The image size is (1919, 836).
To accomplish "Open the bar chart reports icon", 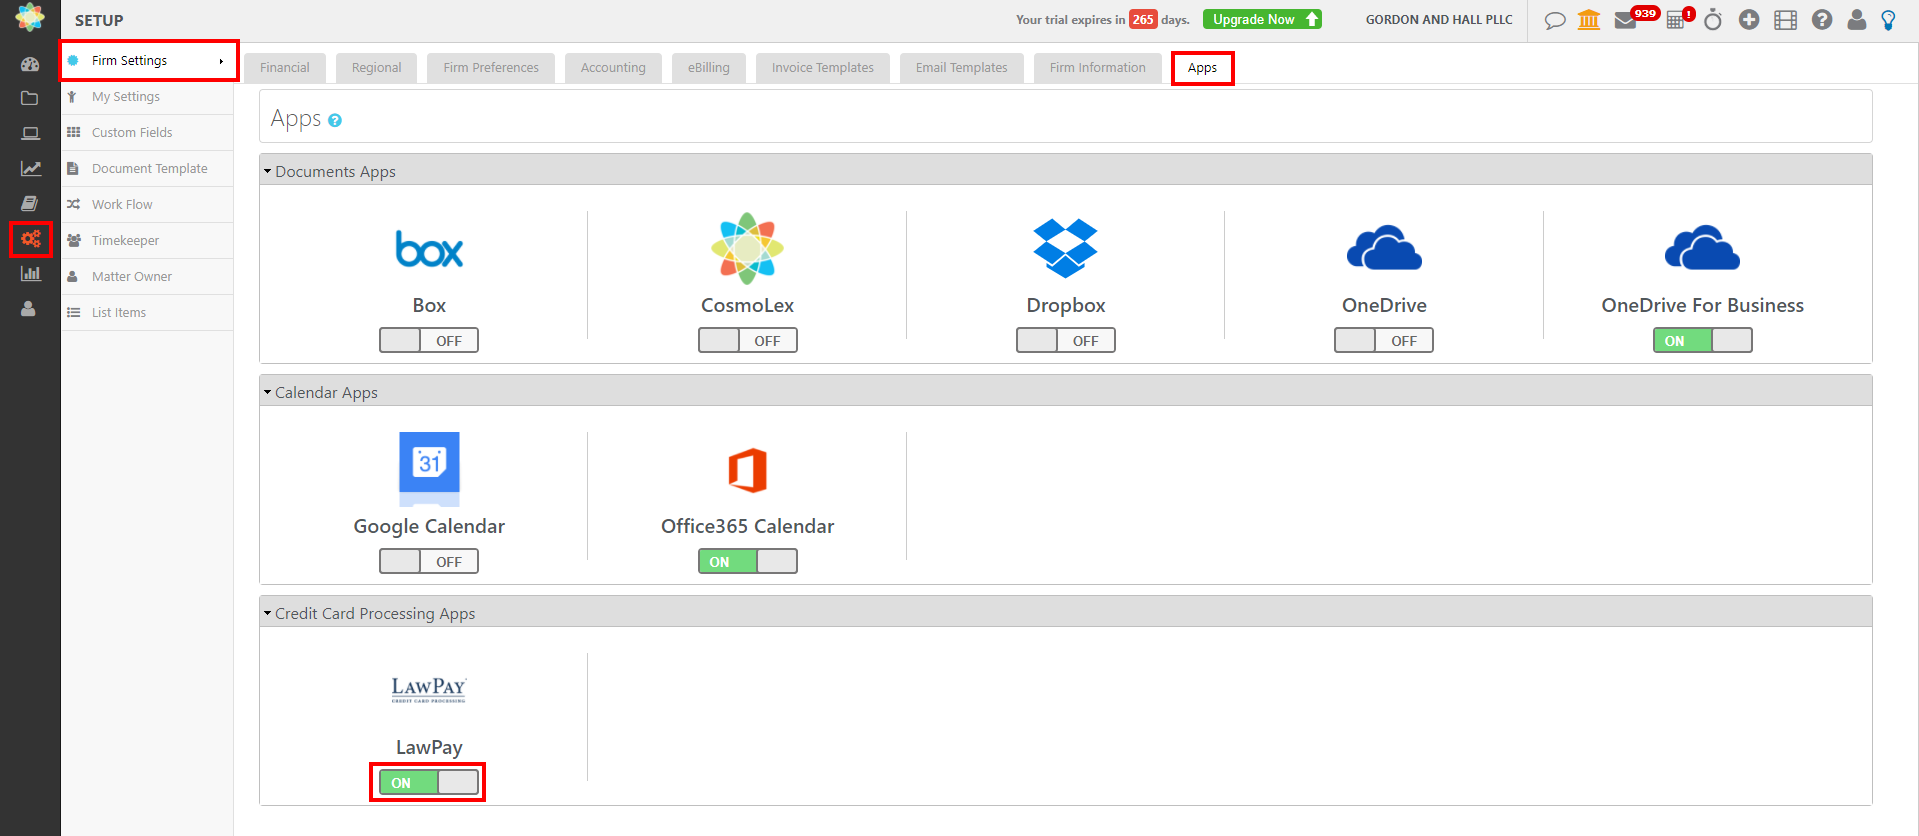I will point(31,274).
